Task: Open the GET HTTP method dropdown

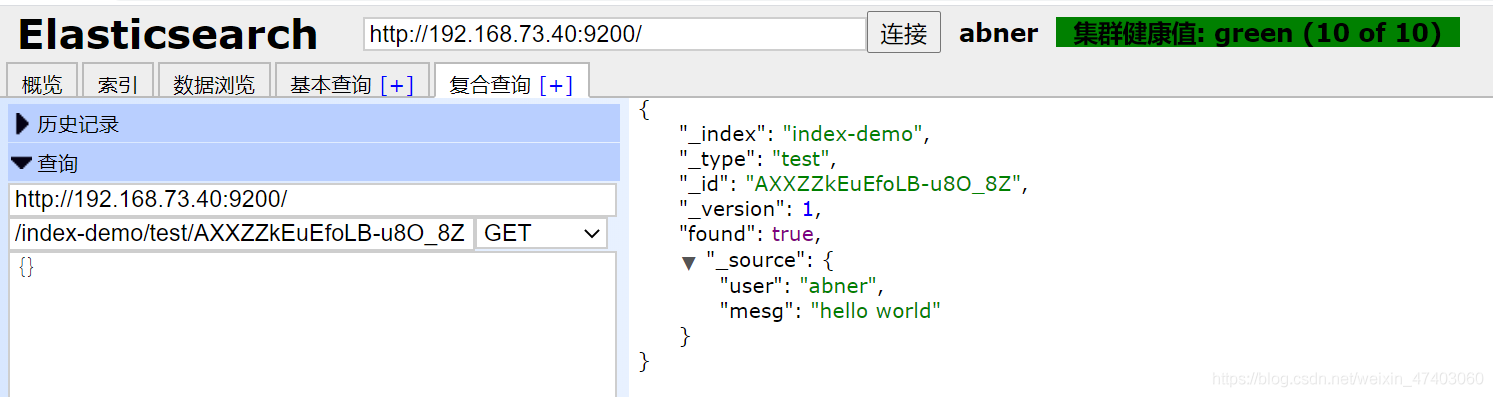Action: [x=541, y=233]
